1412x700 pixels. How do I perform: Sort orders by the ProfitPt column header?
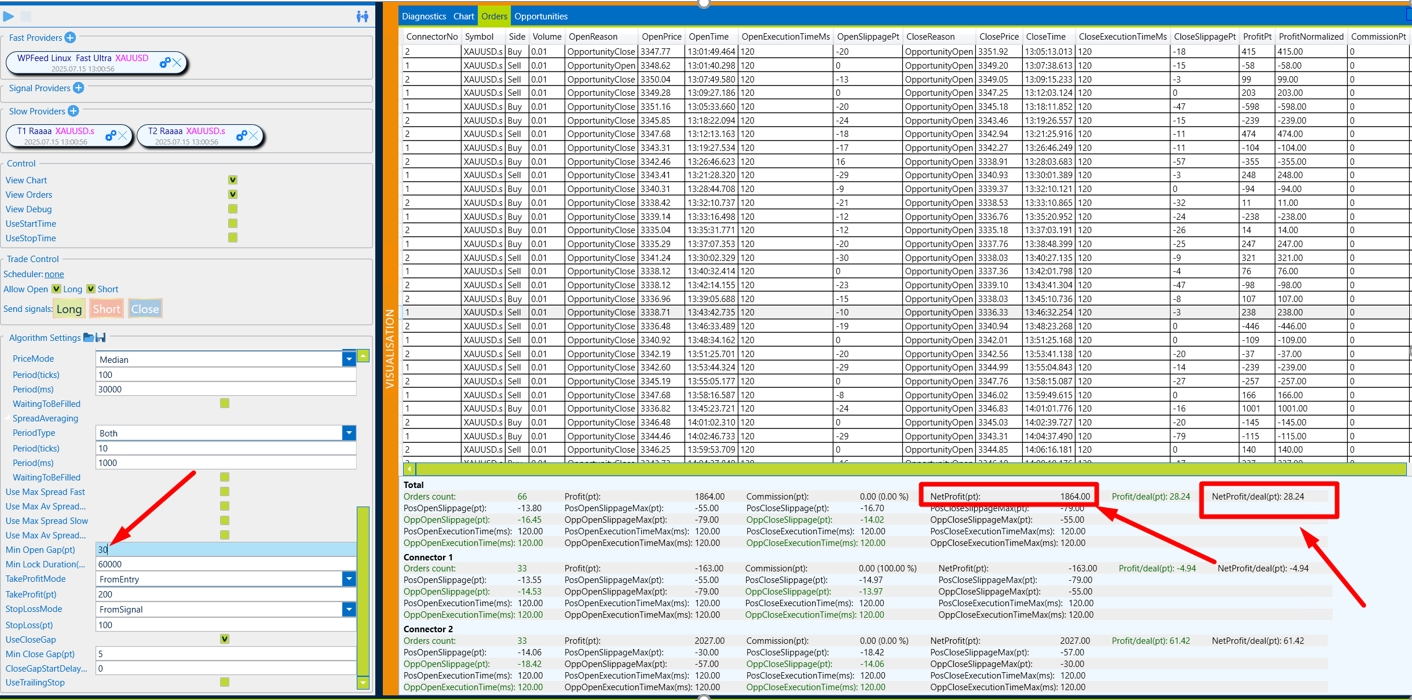pos(1256,37)
